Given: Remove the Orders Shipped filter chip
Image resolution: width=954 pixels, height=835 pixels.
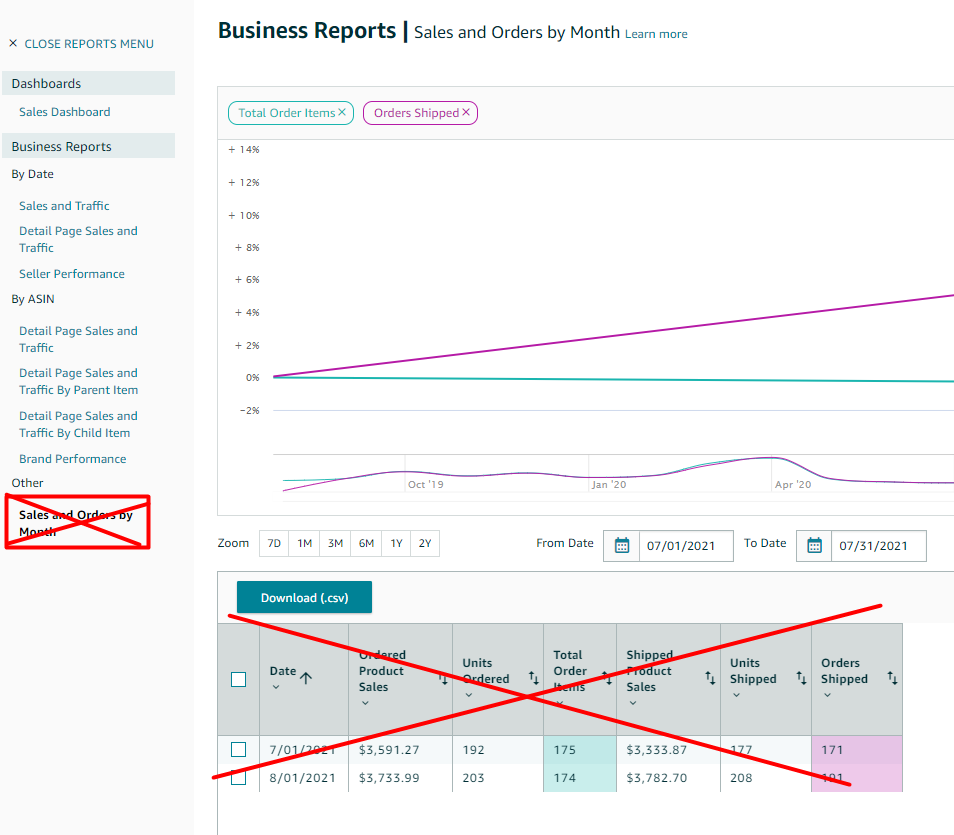Looking at the screenshot, I should coord(466,113).
